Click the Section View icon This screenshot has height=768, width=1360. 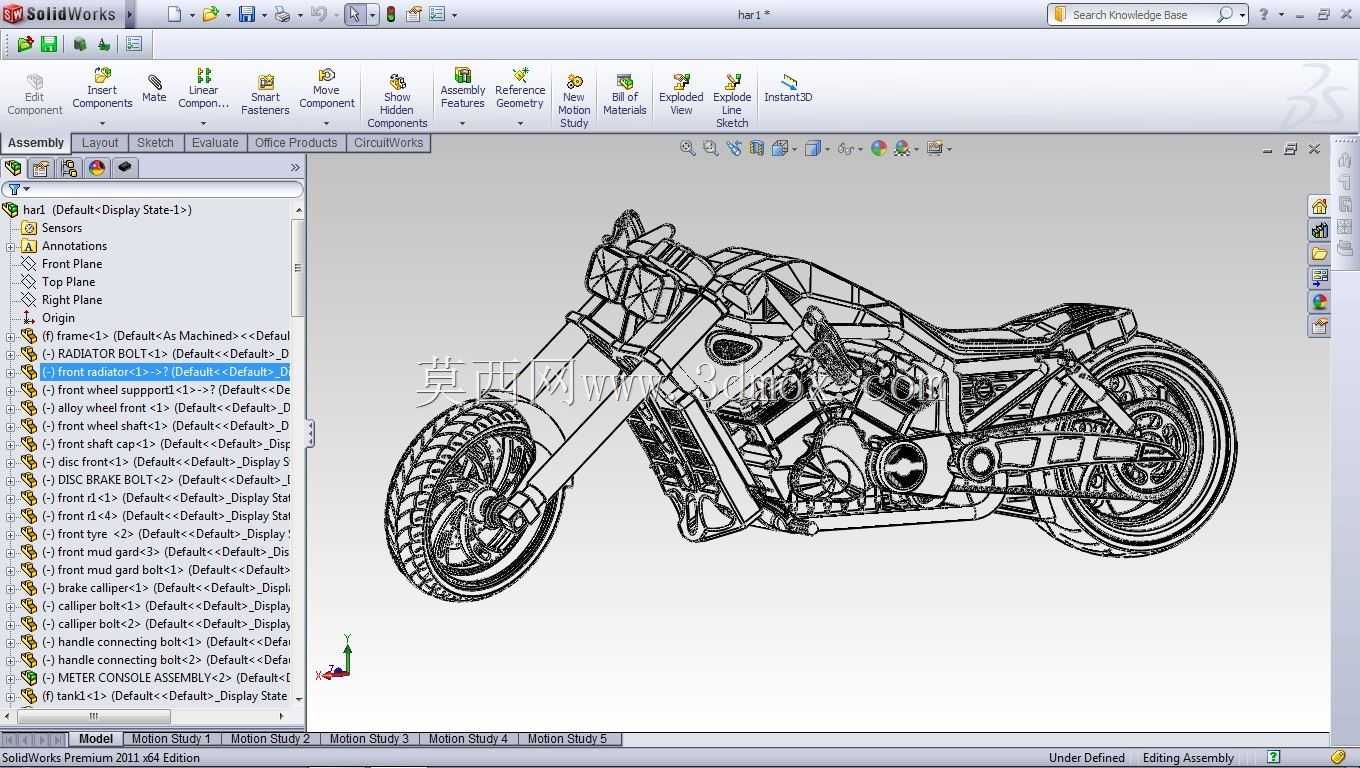pyautogui.click(x=757, y=148)
